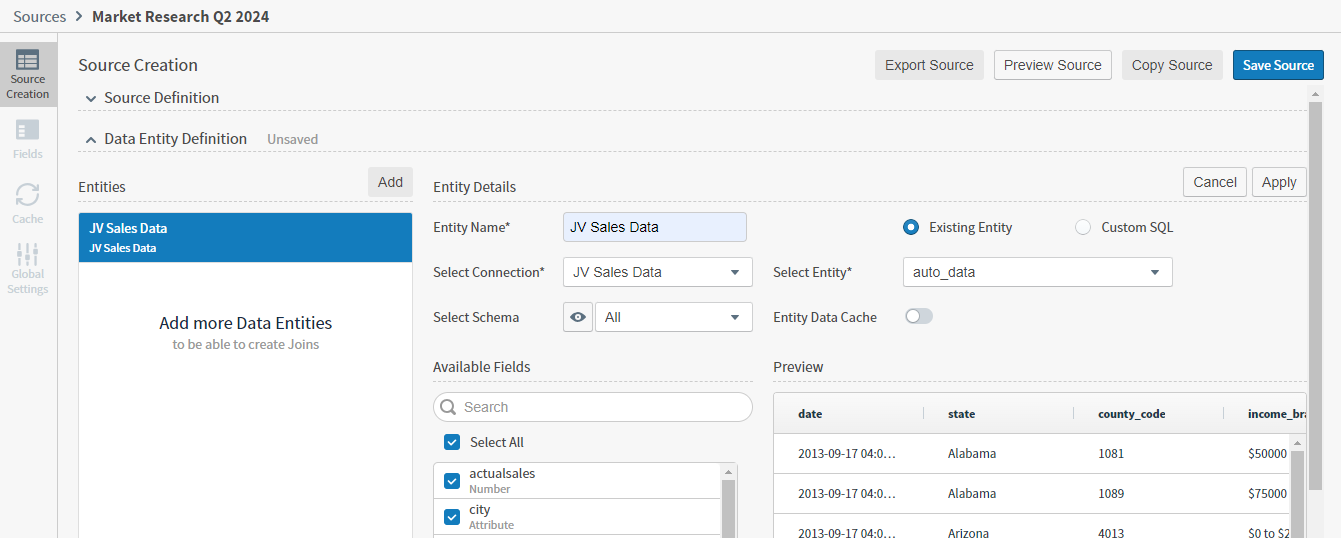1341x538 pixels.
Task: Click the magnifier icon in the field search
Action: pos(449,407)
